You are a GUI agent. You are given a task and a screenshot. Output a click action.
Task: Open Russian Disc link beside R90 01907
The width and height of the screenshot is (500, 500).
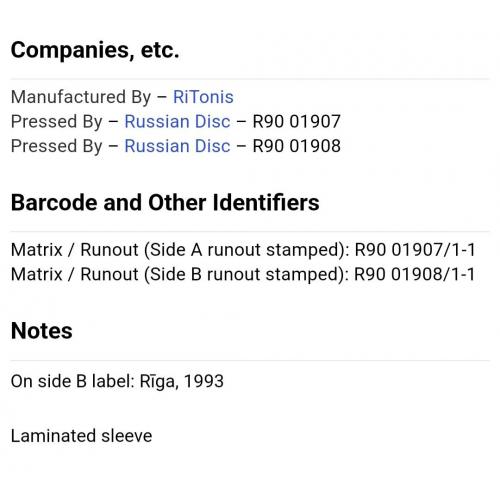coord(177,121)
